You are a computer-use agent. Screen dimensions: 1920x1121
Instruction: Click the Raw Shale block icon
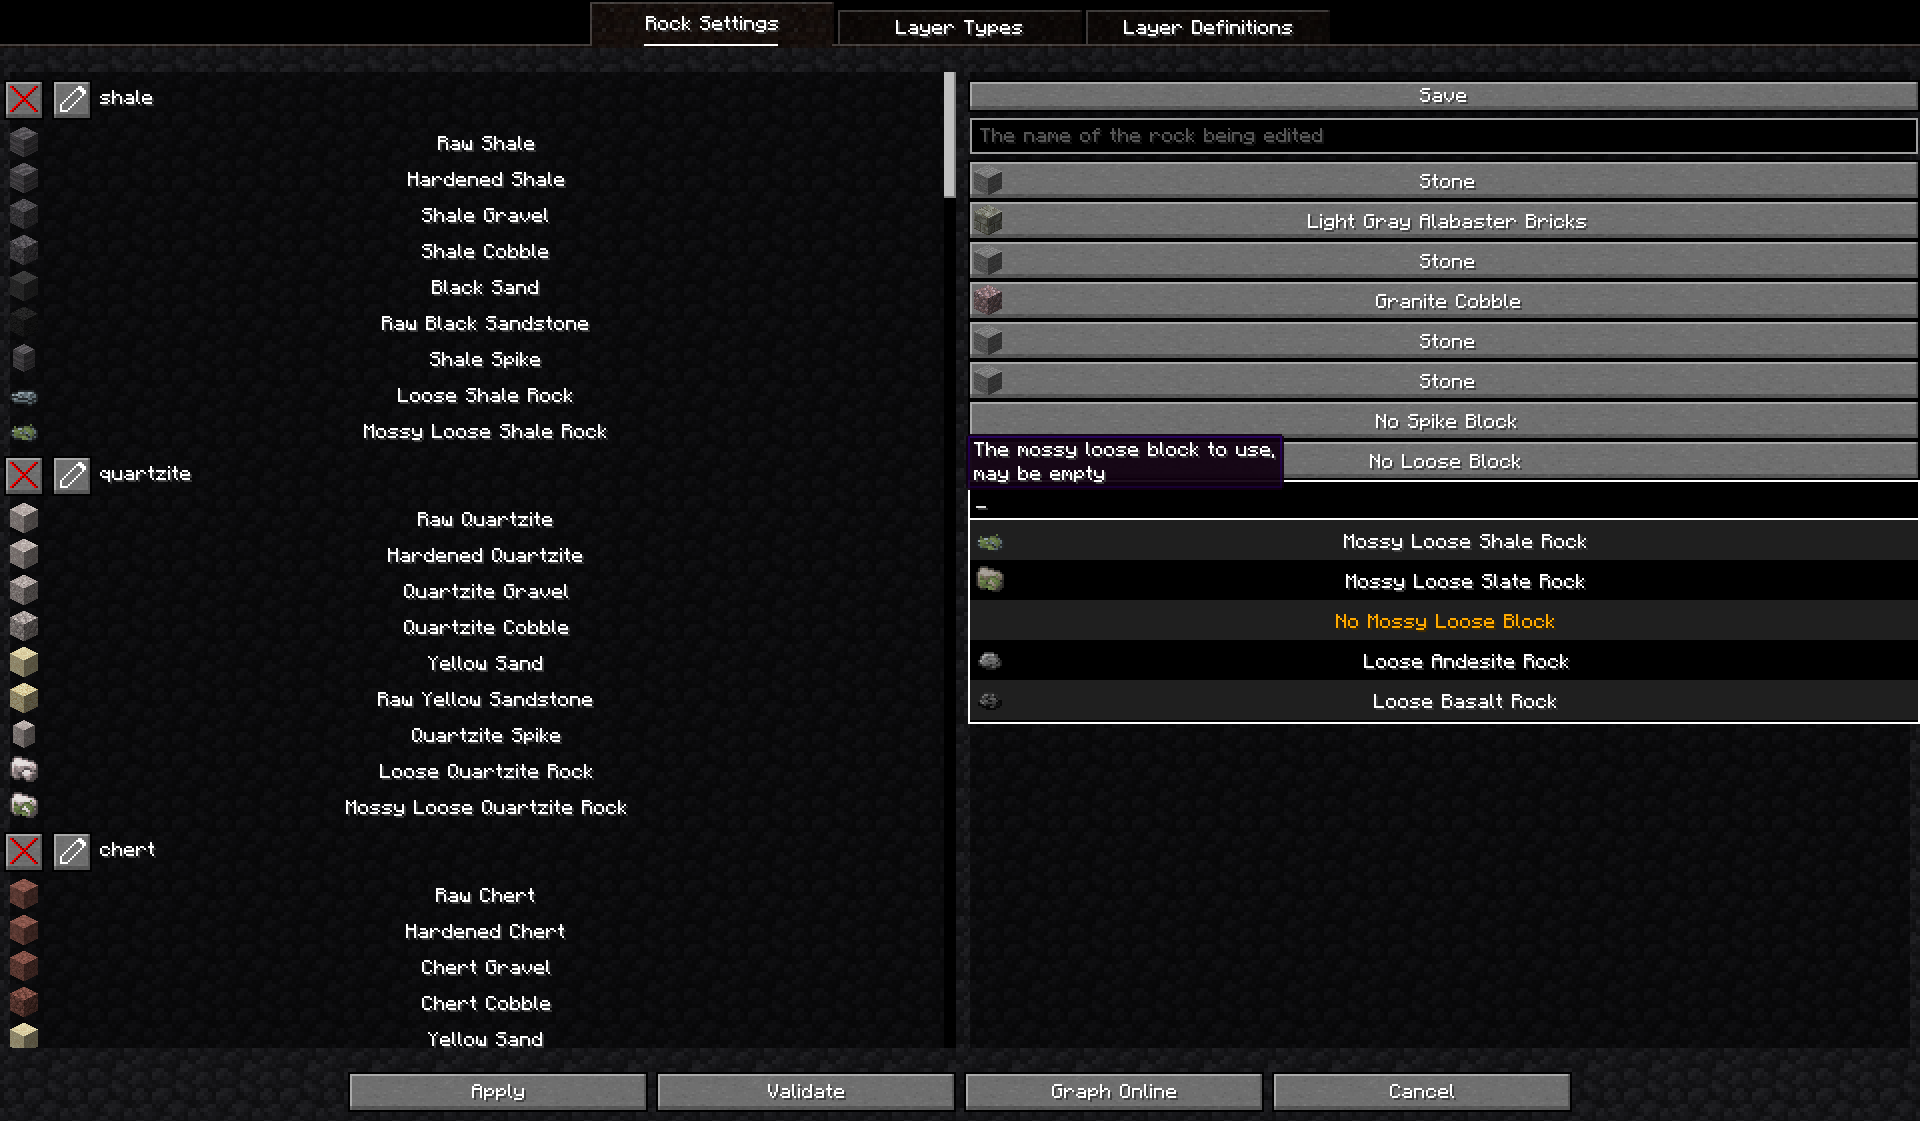point(24,142)
